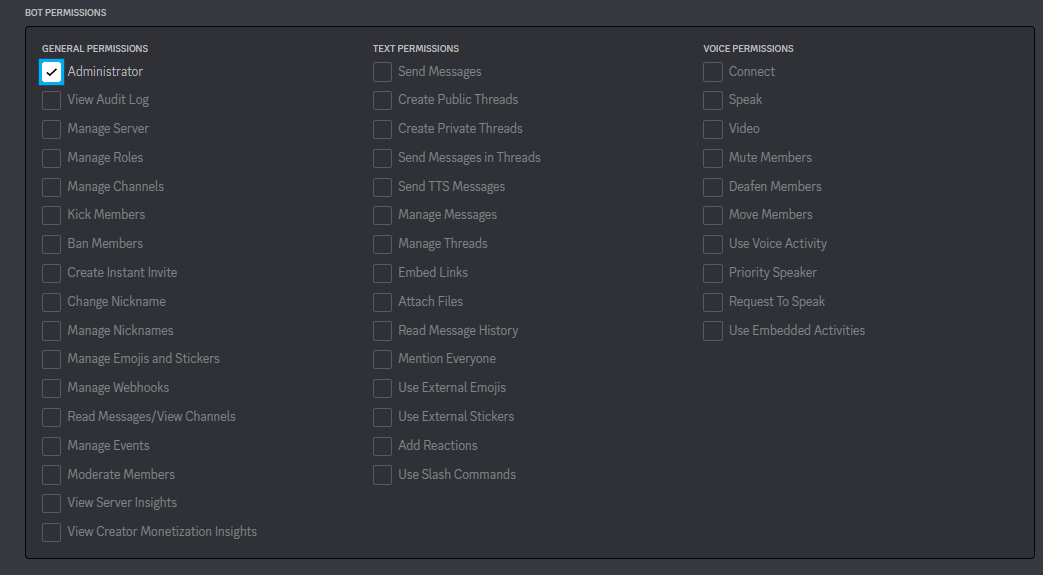1043x575 pixels.
Task: Enable the Connect voice permission
Action: (x=713, y=72)
